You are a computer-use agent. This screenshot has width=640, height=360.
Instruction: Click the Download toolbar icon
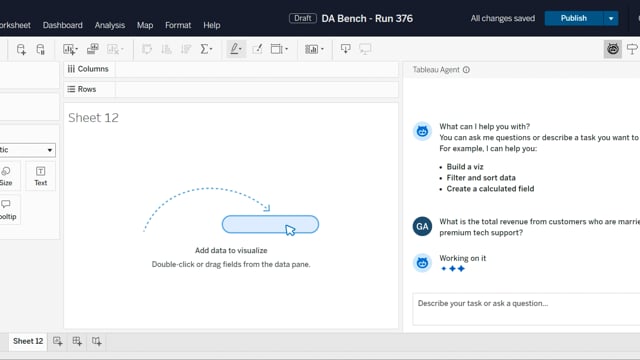click(345, 49)
